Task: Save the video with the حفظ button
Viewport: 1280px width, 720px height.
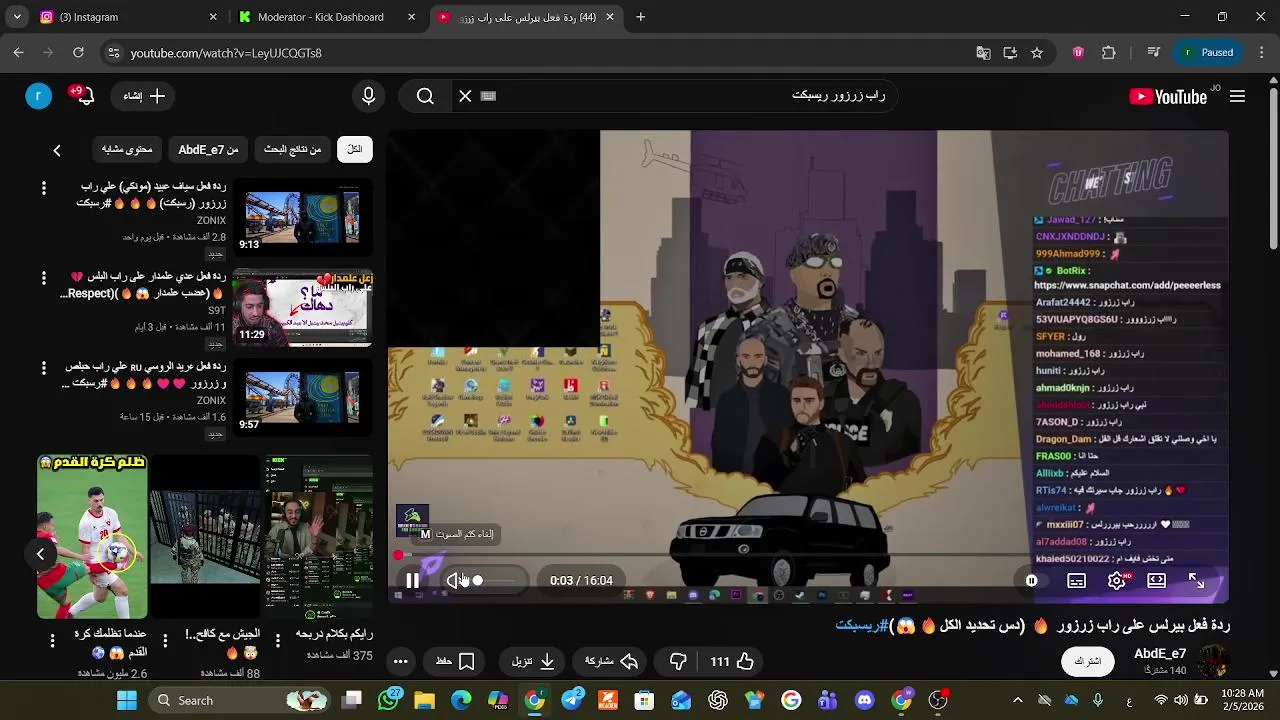Action: (x=455, y=661)
